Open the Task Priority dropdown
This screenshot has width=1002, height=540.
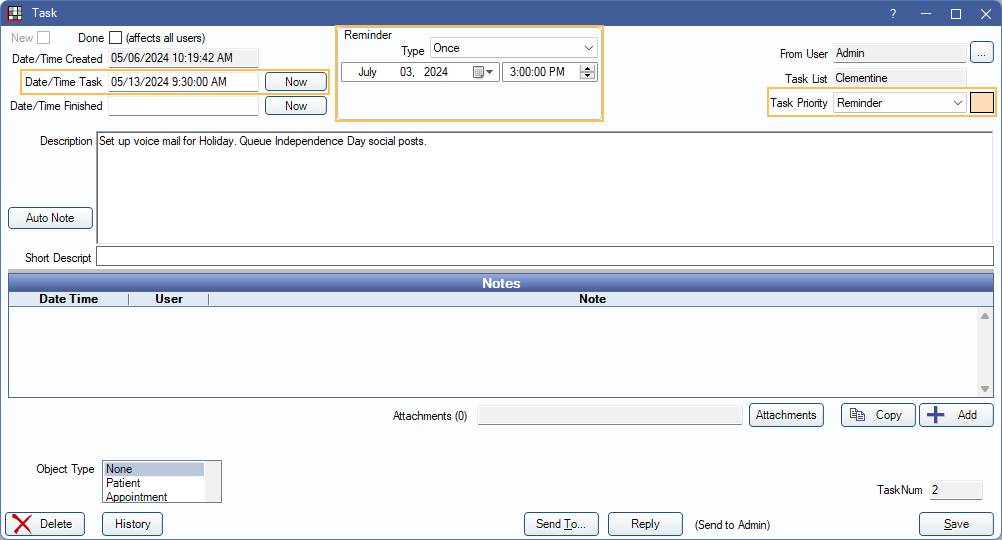(957, 102)
